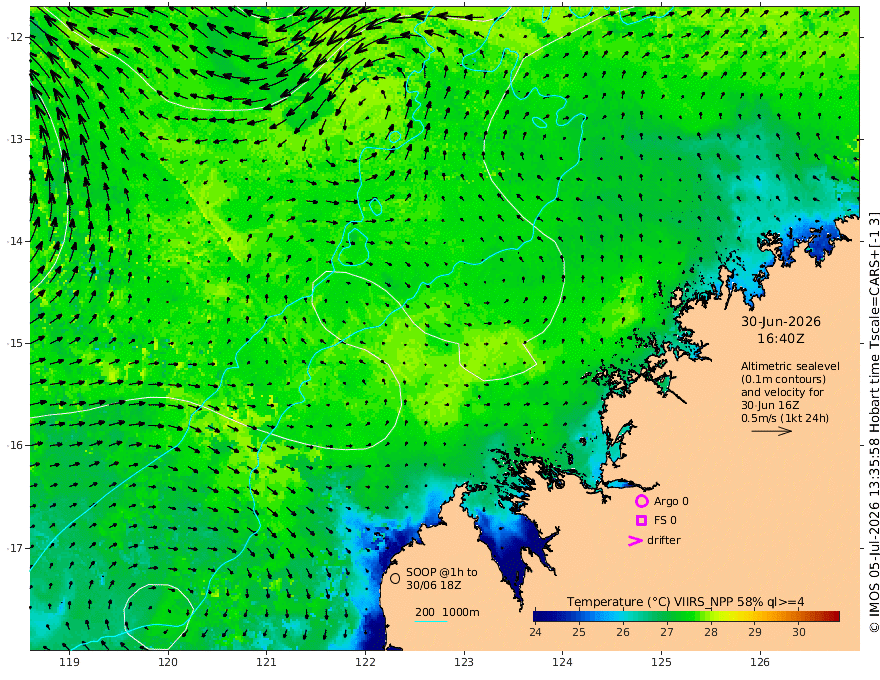Click the 'drifter' legend label
880x680 pixels.
pyautogui.click(x=664, y=540)
